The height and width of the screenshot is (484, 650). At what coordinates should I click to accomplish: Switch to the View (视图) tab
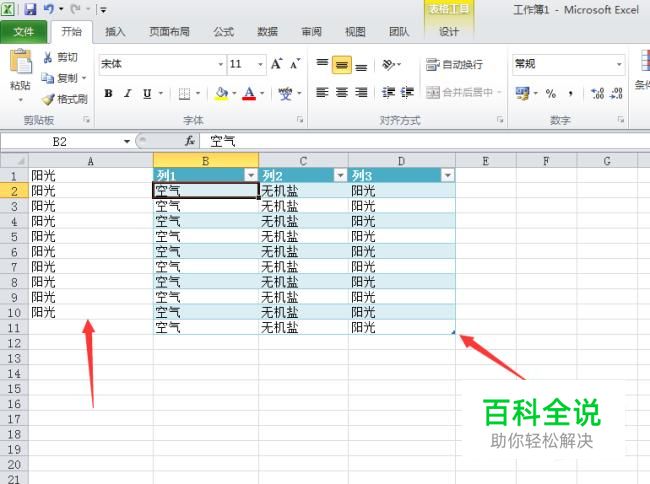coord(356,32)
